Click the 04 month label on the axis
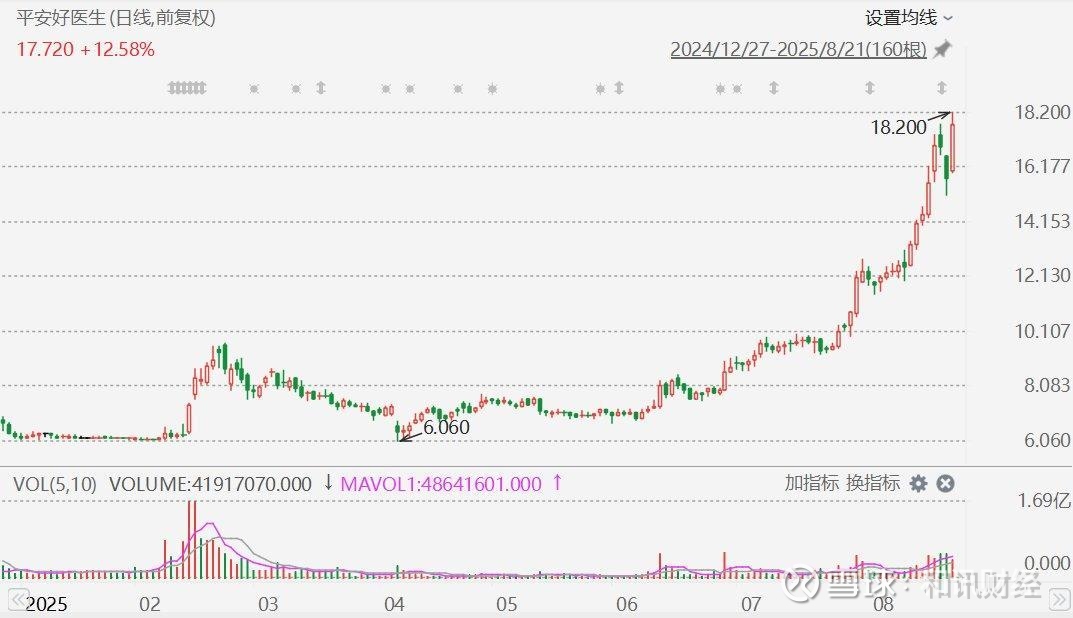Image resolution: width=1073 pixels, height=618 pixels. click(x=394, y=604)
